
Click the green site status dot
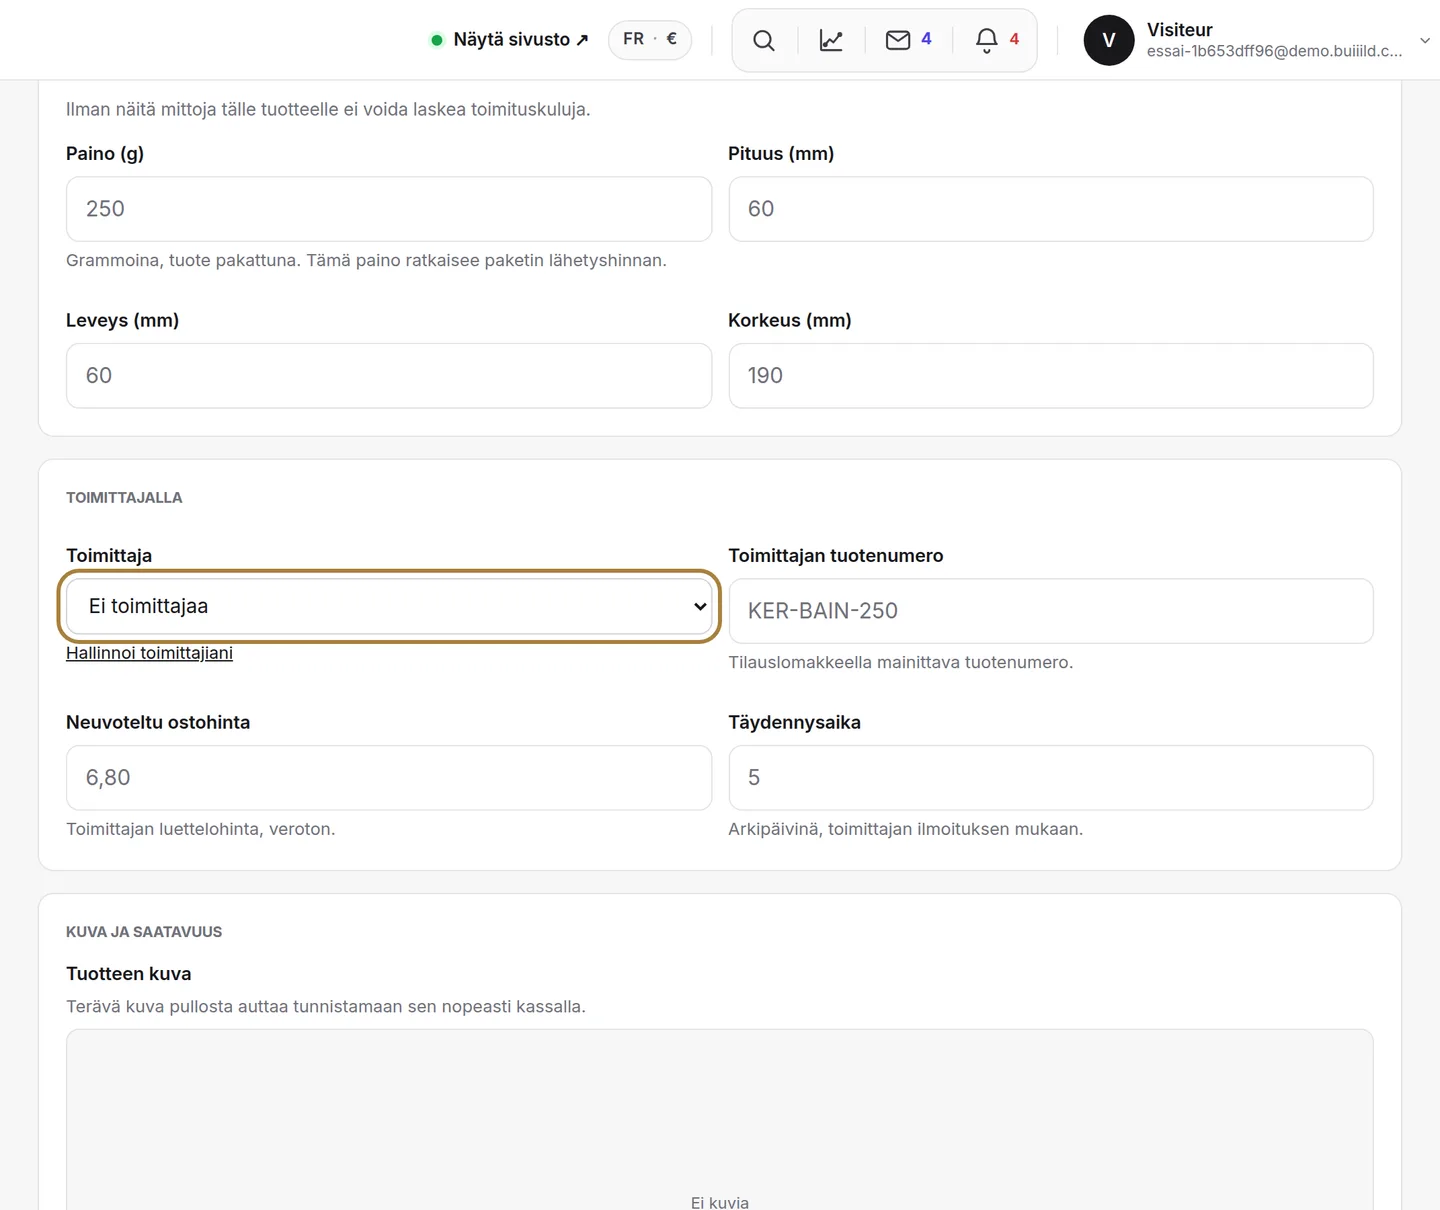point(437,40)
